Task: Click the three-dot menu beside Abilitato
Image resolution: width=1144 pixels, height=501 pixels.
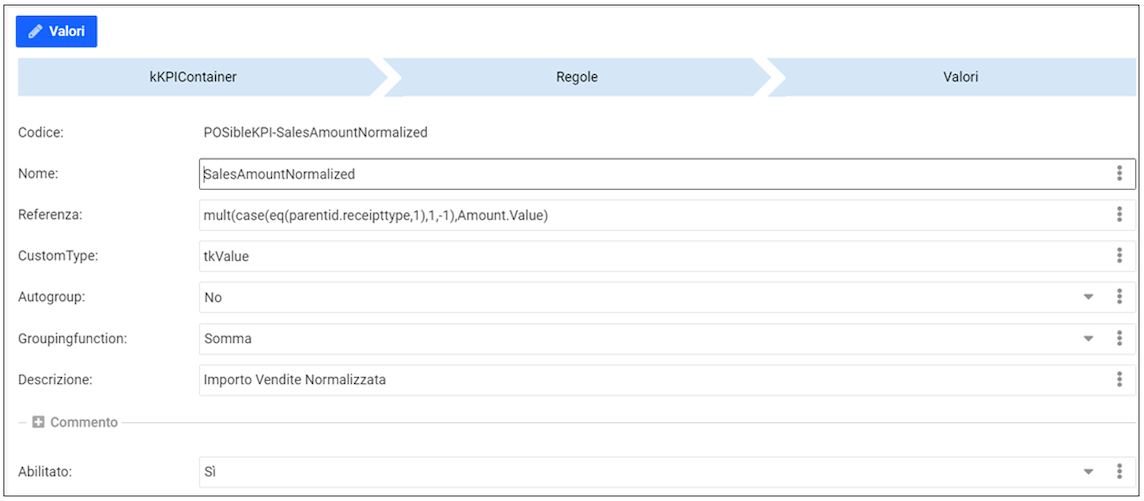Action: pyautogui.click(x=1119, y=472)
